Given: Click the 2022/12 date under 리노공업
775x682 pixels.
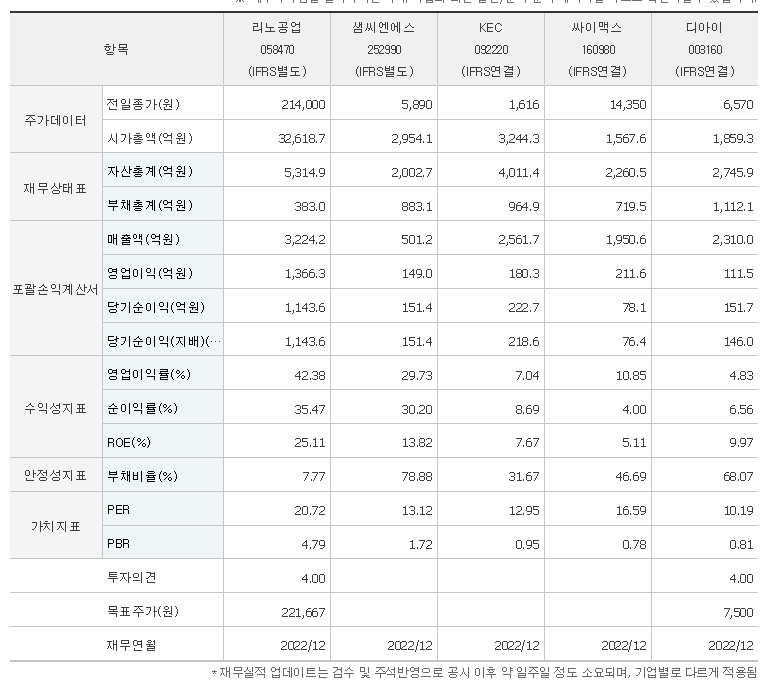Looking at the screenshot, I should click(302, 646).
